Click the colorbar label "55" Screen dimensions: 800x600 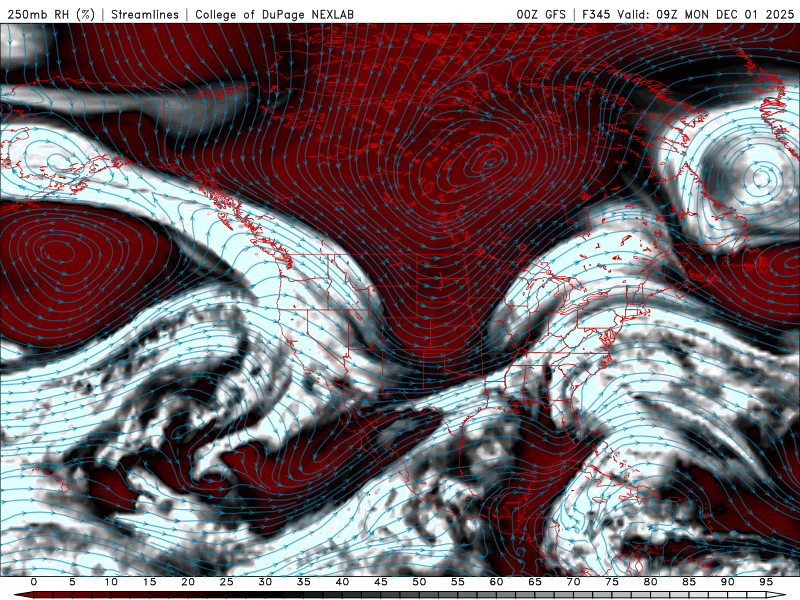coord(458,582)
